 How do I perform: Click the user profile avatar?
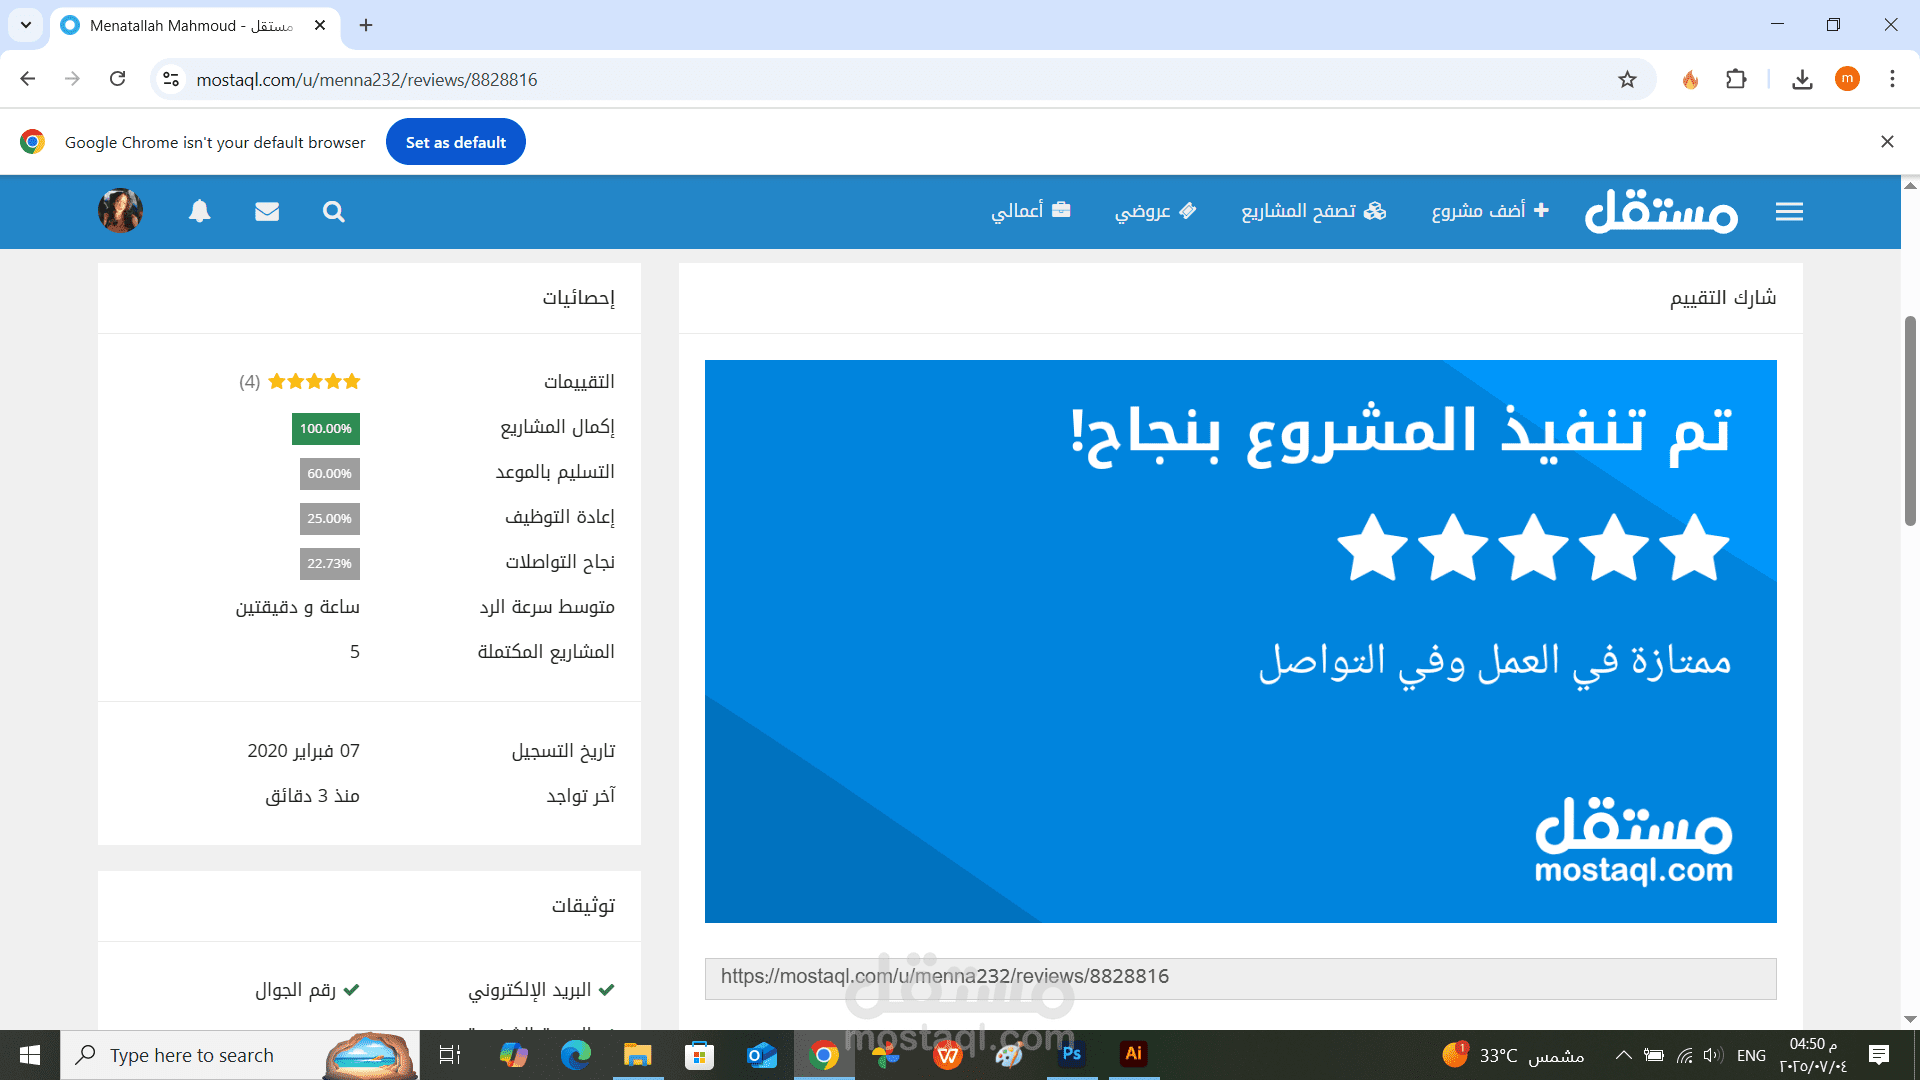pos(120,211)
